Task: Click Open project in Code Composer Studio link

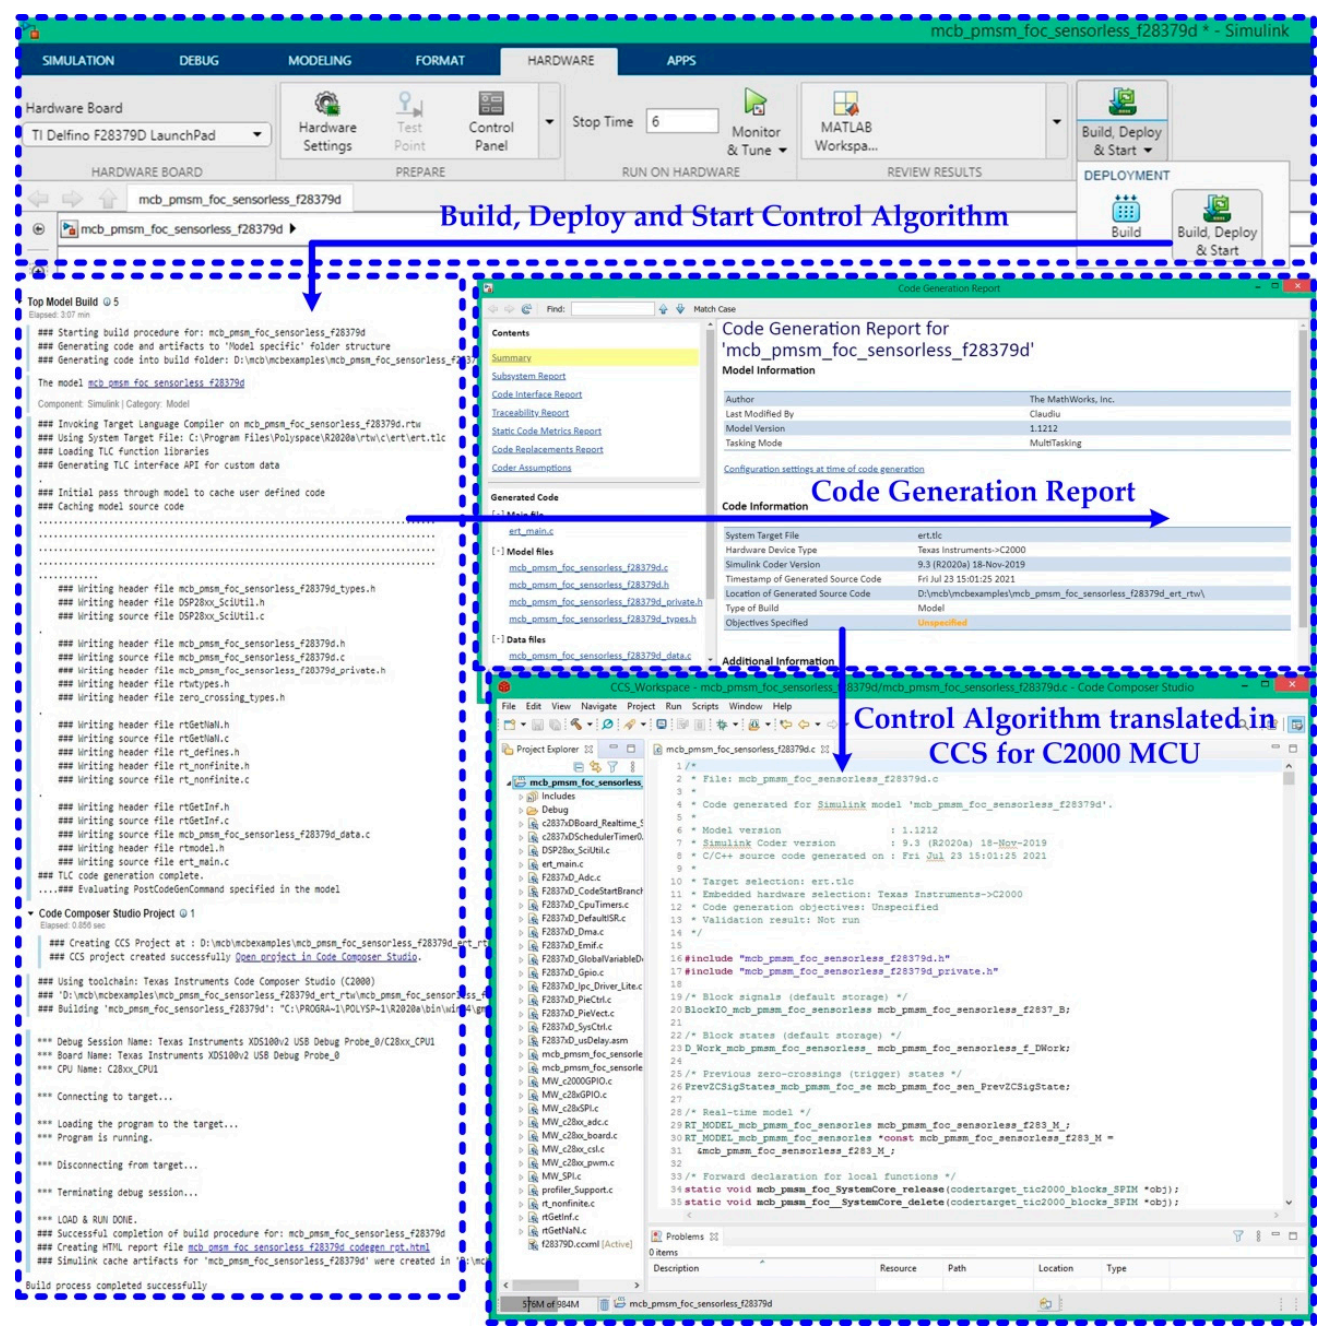Action: coord(326,957)
